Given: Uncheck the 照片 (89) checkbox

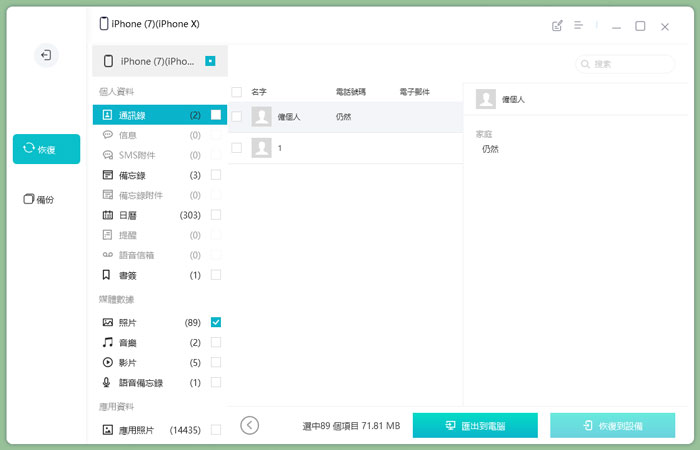Looking at the screenshot, I should (x=216, y=322).
